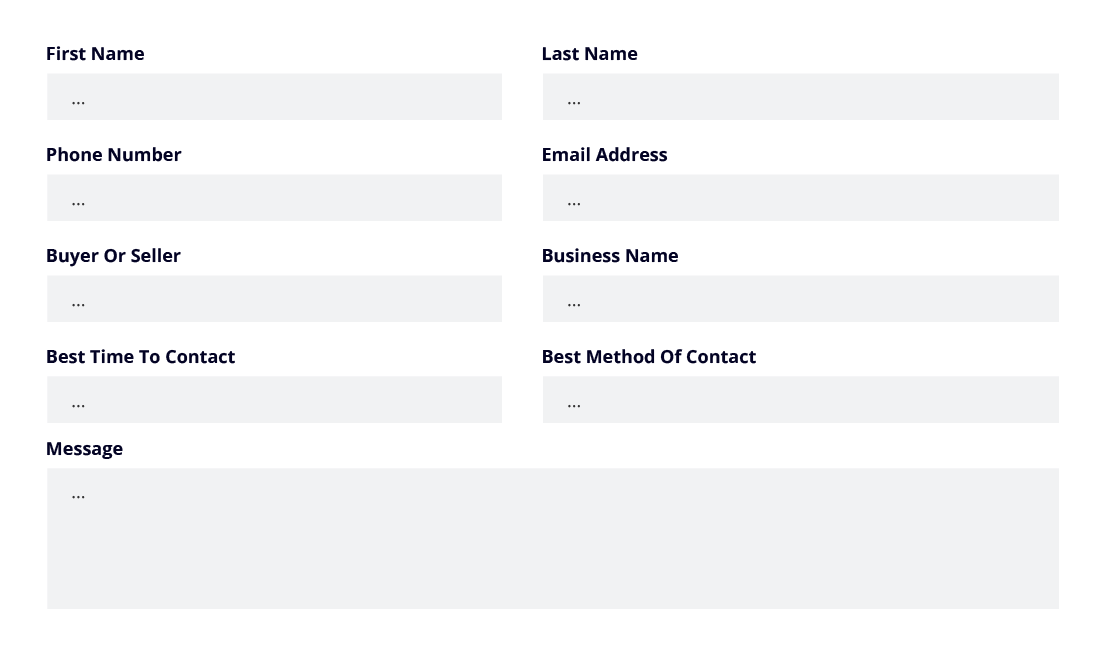Click inside the large Message text area

552,545
